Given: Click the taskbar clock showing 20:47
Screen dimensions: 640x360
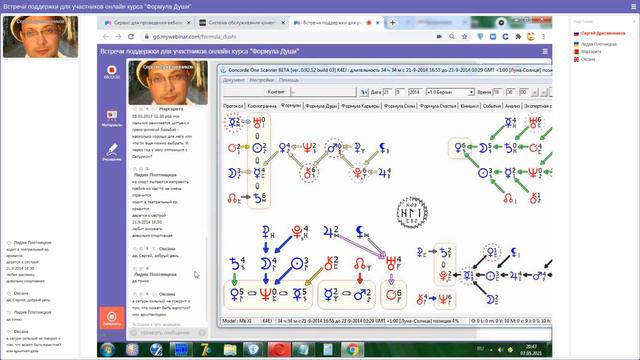Looking at the screenshot, I should coord(531,350).
